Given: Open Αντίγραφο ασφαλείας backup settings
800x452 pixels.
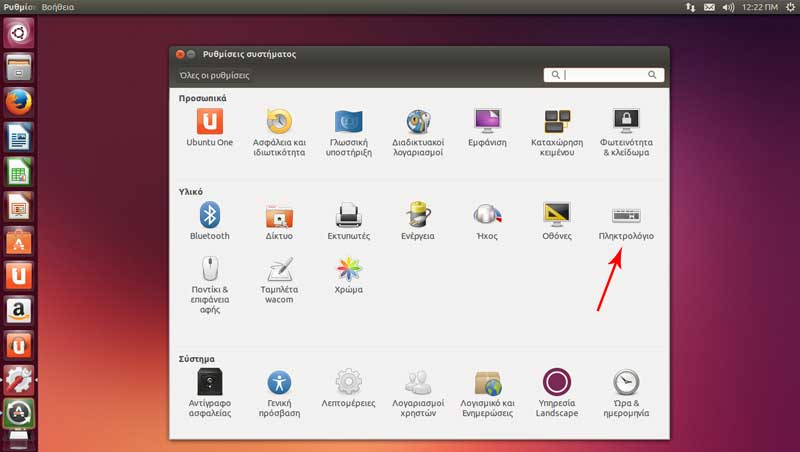Looking at the screenshot, I should click(210, 393).
